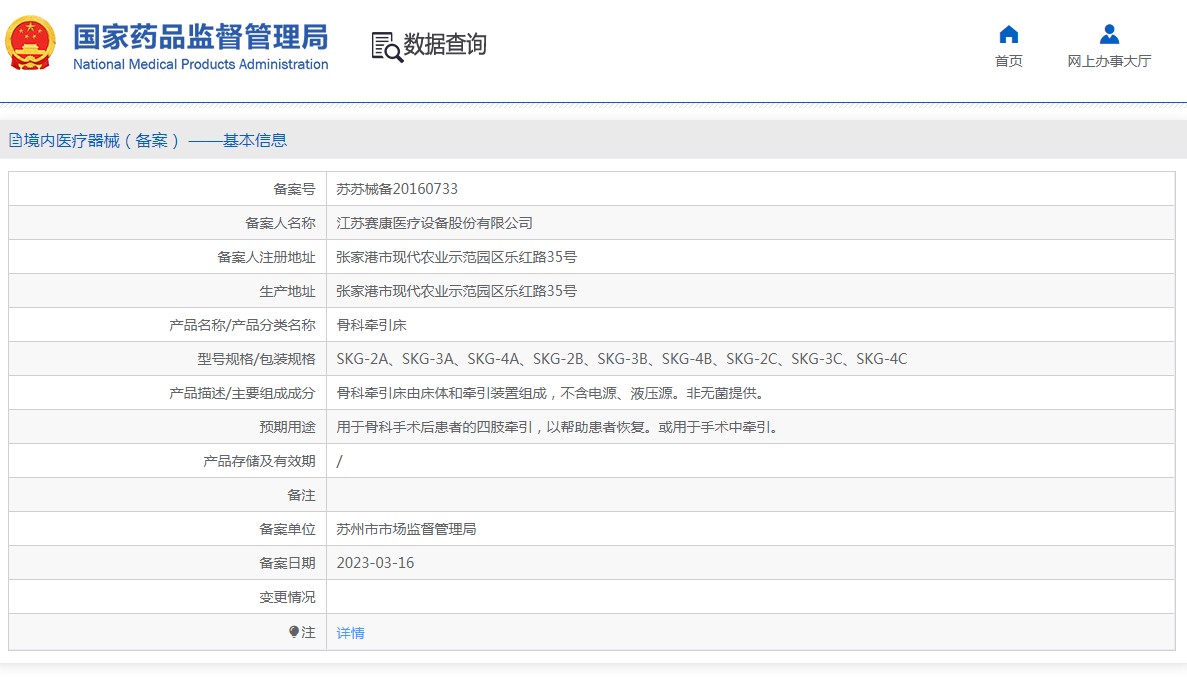
Task: Click the 型号规格/包装规格 label
Action: pos(257,359)
